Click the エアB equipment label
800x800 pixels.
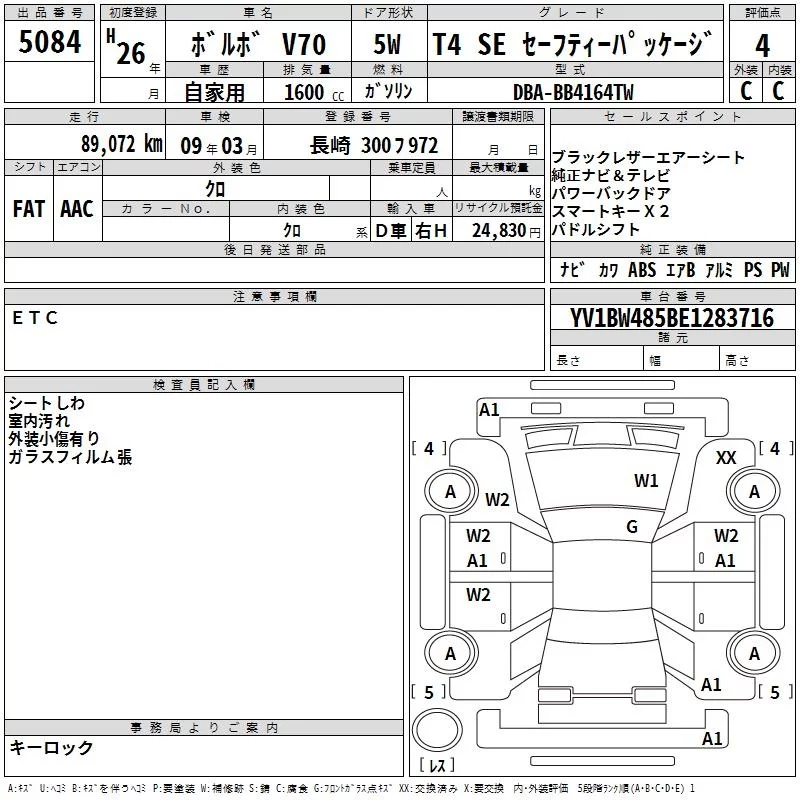tap(681, 270)
